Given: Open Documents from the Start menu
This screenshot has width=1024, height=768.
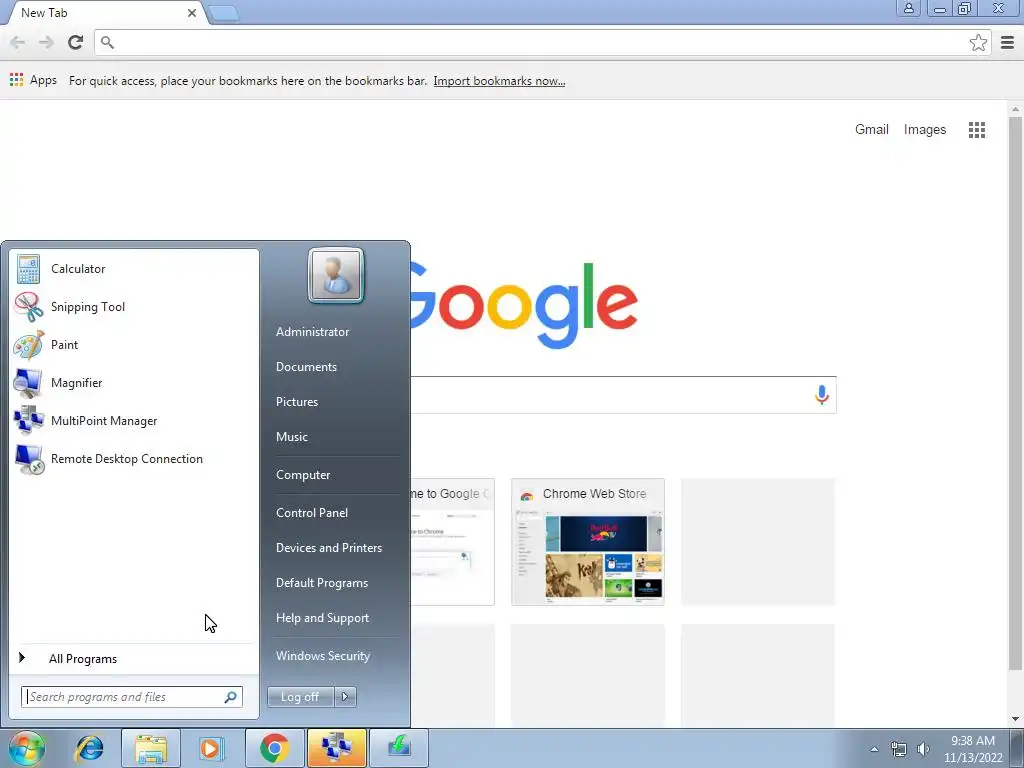Looking at the screenshot, I should (306, 367).
